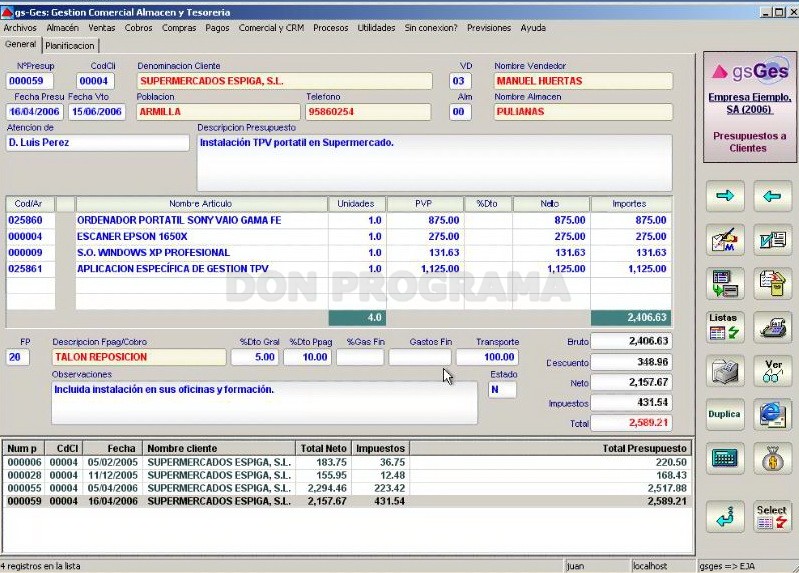This screenshot has width=799, height=573.
Task: Open the Compras menu
Action: (179, 28)
